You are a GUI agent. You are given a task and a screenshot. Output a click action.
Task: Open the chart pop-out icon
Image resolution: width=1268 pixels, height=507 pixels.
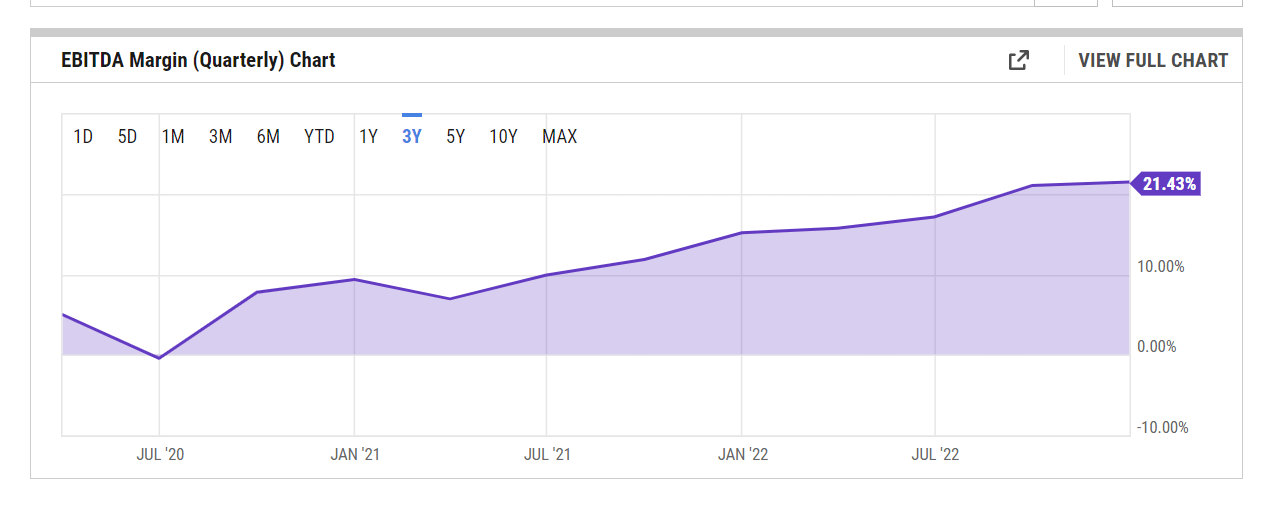(x=1018, y=60)
